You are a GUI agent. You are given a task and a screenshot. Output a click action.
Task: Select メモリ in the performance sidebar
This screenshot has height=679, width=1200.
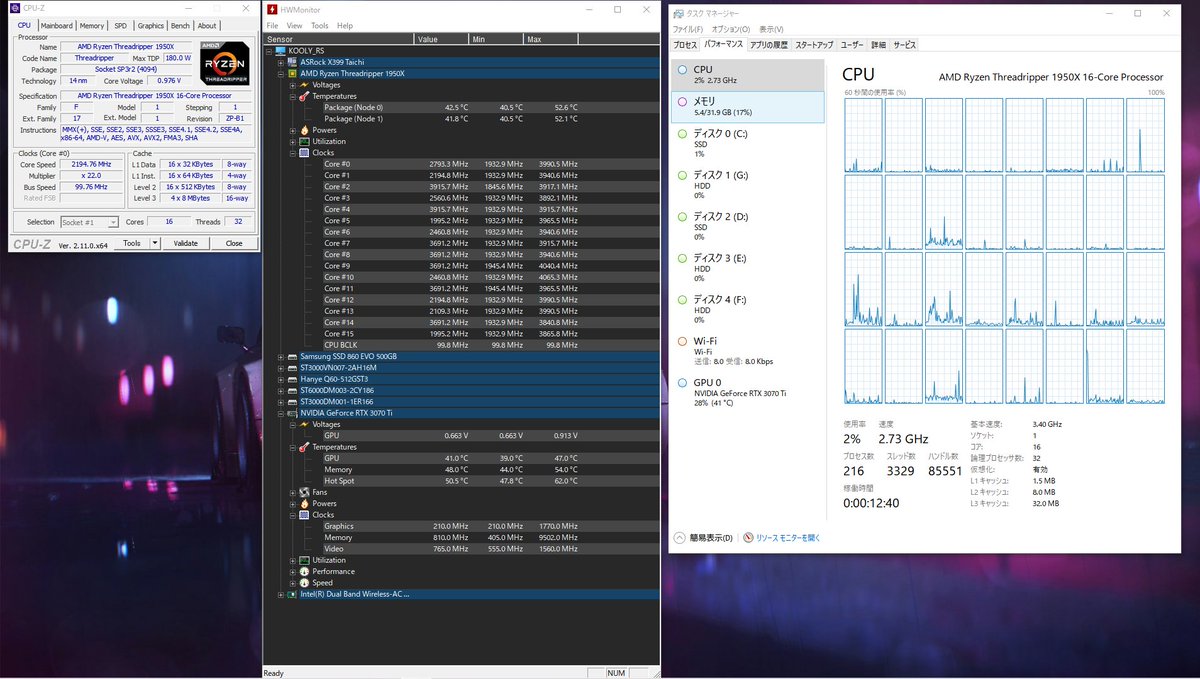[x=748, y=107]
